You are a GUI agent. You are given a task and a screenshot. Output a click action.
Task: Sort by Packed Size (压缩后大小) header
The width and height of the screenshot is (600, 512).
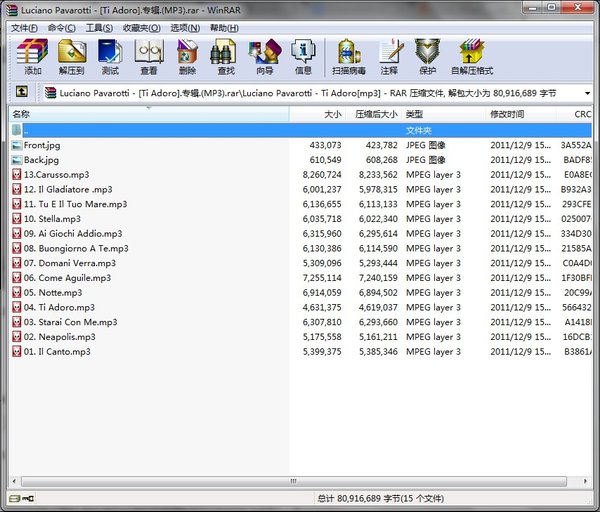point(373,114)
